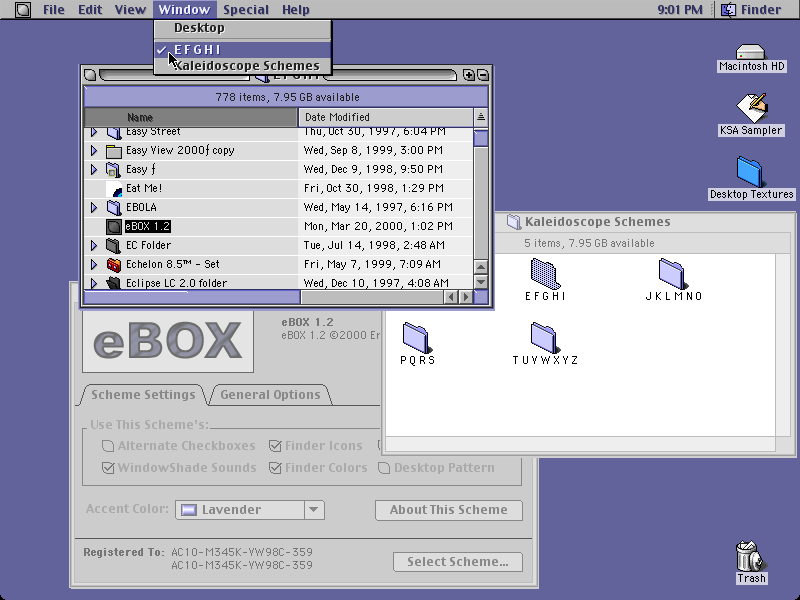The image size is (800, 600).
Task: Click the EC Folder icon
Action: pos(114,245)
